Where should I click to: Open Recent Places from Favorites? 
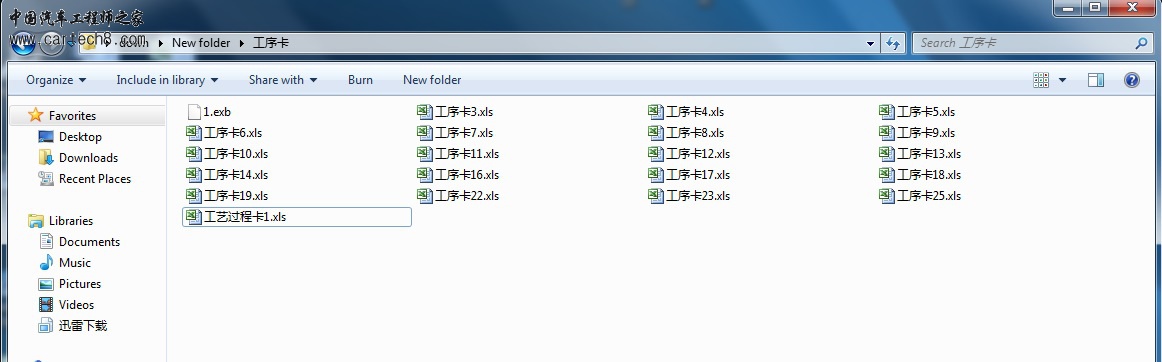[95, 179]
